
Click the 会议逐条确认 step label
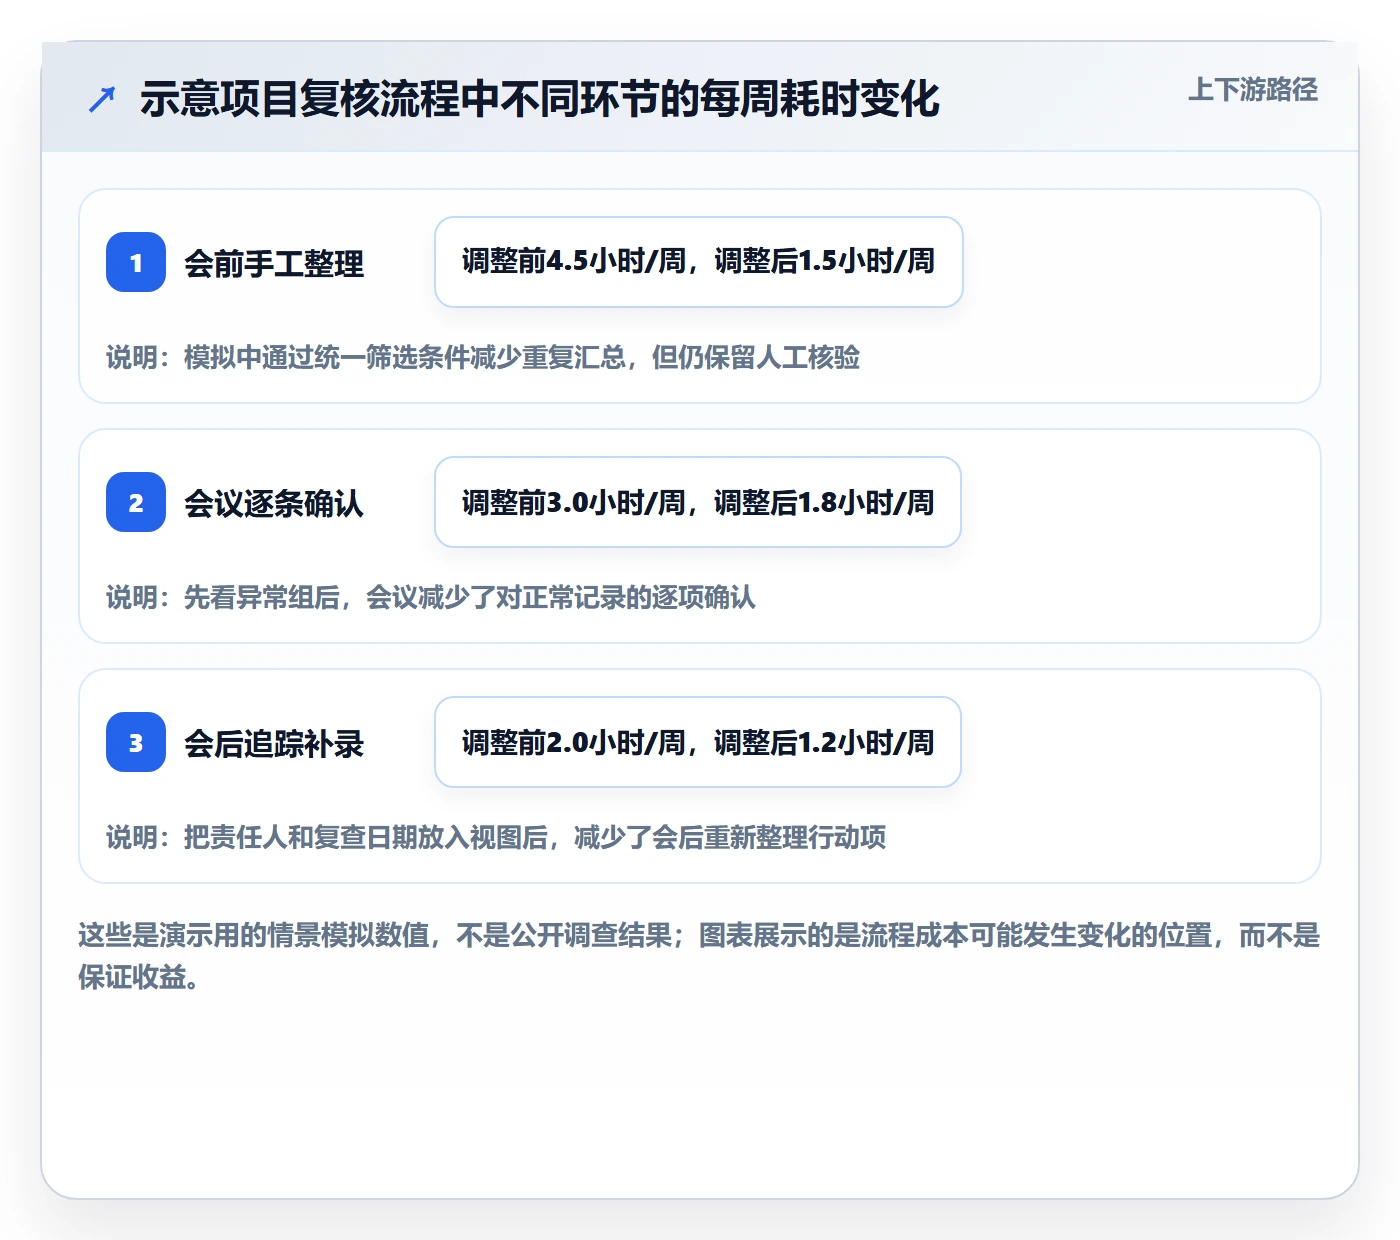click(x=274, y=504)
